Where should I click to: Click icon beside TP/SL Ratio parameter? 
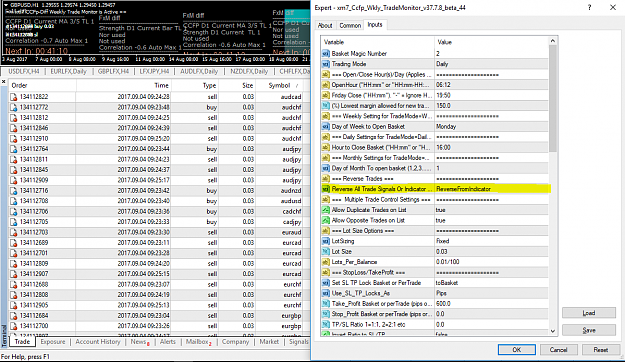326,325
